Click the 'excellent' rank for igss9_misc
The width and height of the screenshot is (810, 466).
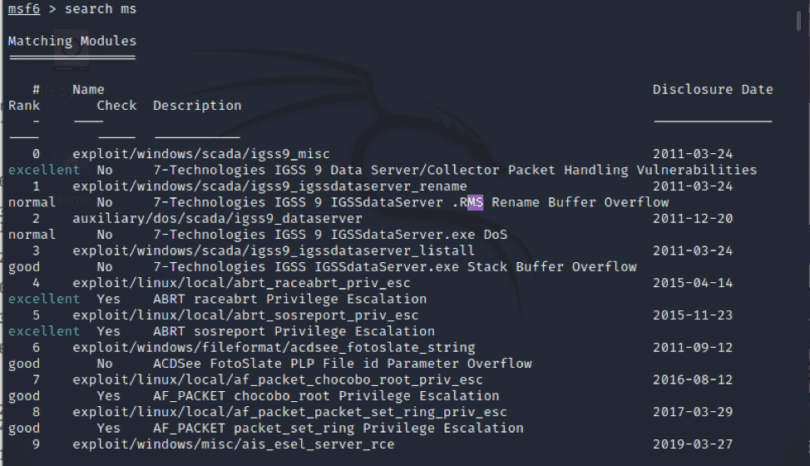pyautogui.click(x=44, y=170)
